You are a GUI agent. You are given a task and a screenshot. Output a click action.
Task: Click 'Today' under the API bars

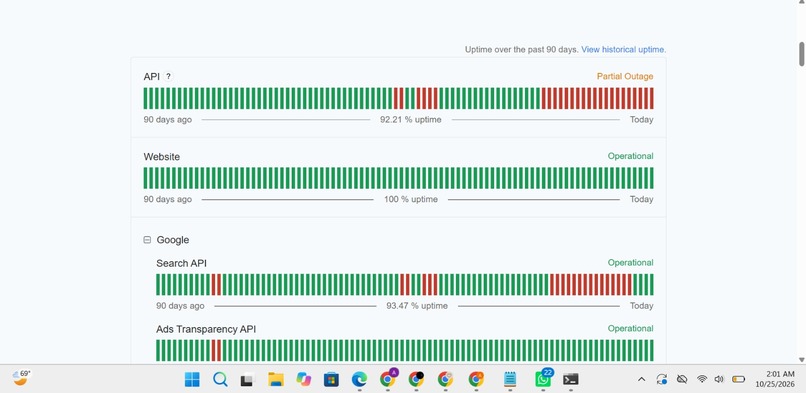point(642,120)
